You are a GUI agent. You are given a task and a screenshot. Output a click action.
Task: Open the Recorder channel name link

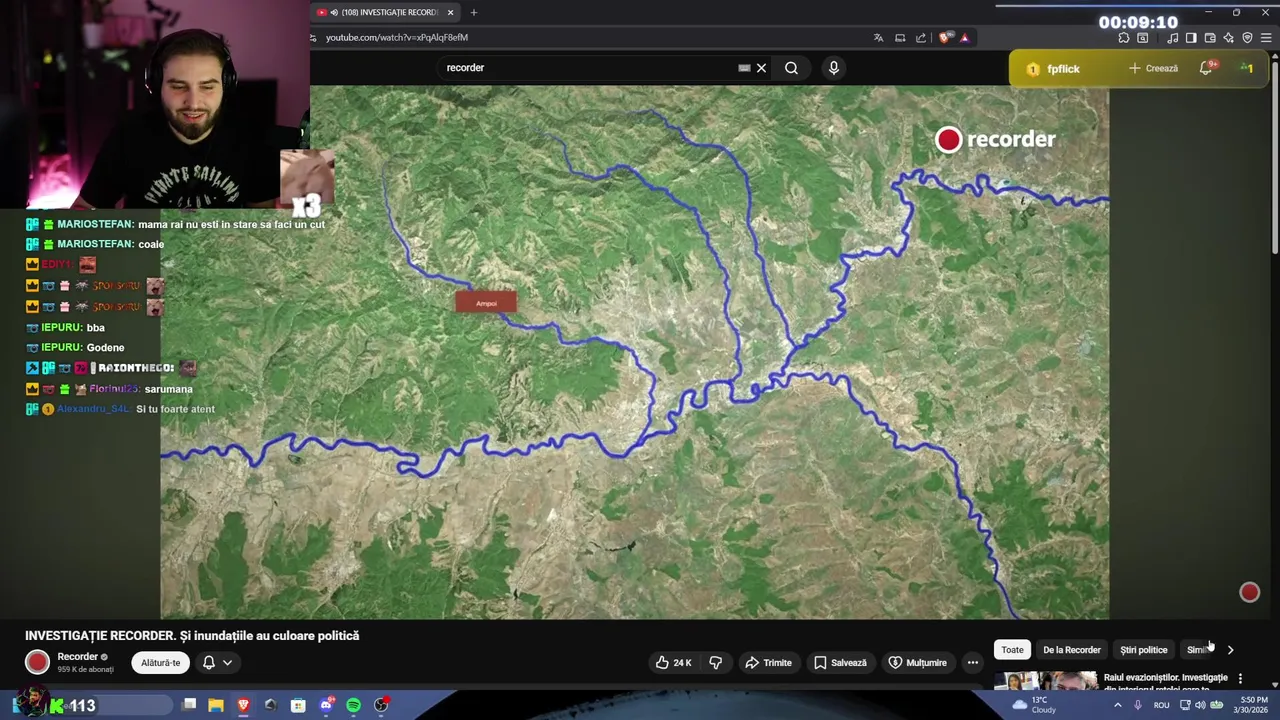(77, 657)
